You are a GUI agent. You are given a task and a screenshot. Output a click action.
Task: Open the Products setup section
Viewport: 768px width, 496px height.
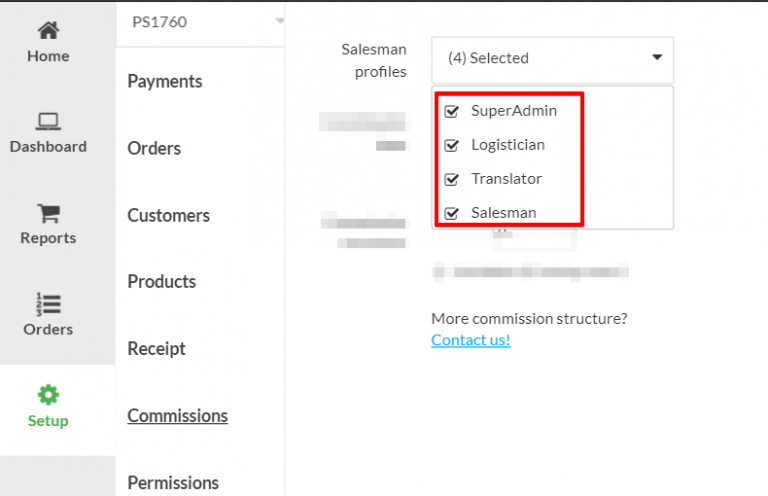coord(162,282)
